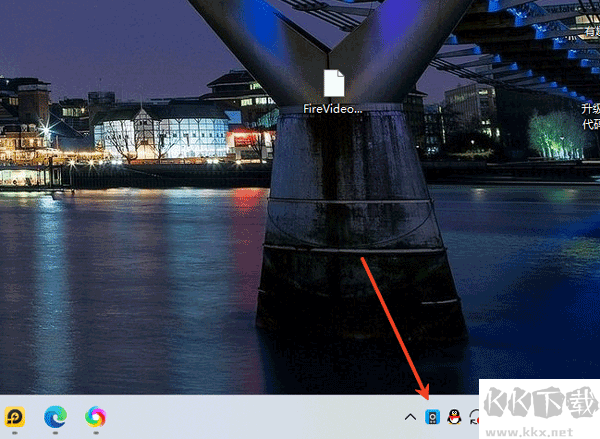Click the green-lit tree in the wallpaper
600x439 pixels.
tap(555, 134)
